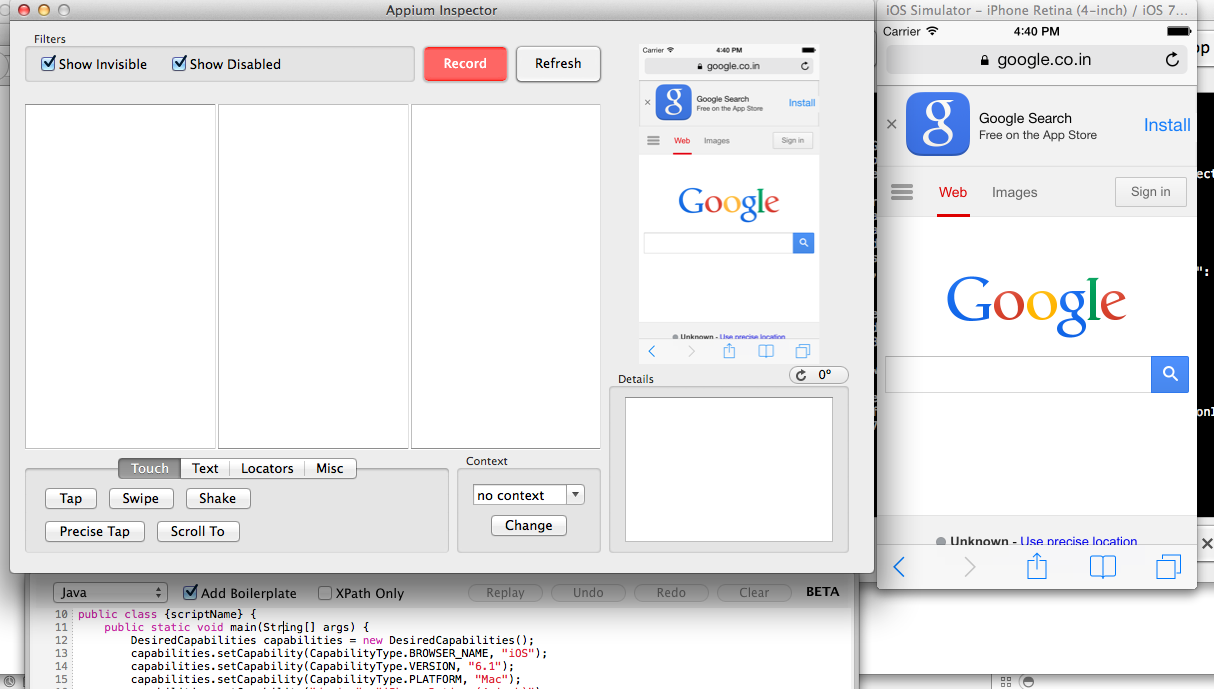
Task: Click the 'public class {scriptName}' code line
Action: pyautogui.click(x=167, y=614)
